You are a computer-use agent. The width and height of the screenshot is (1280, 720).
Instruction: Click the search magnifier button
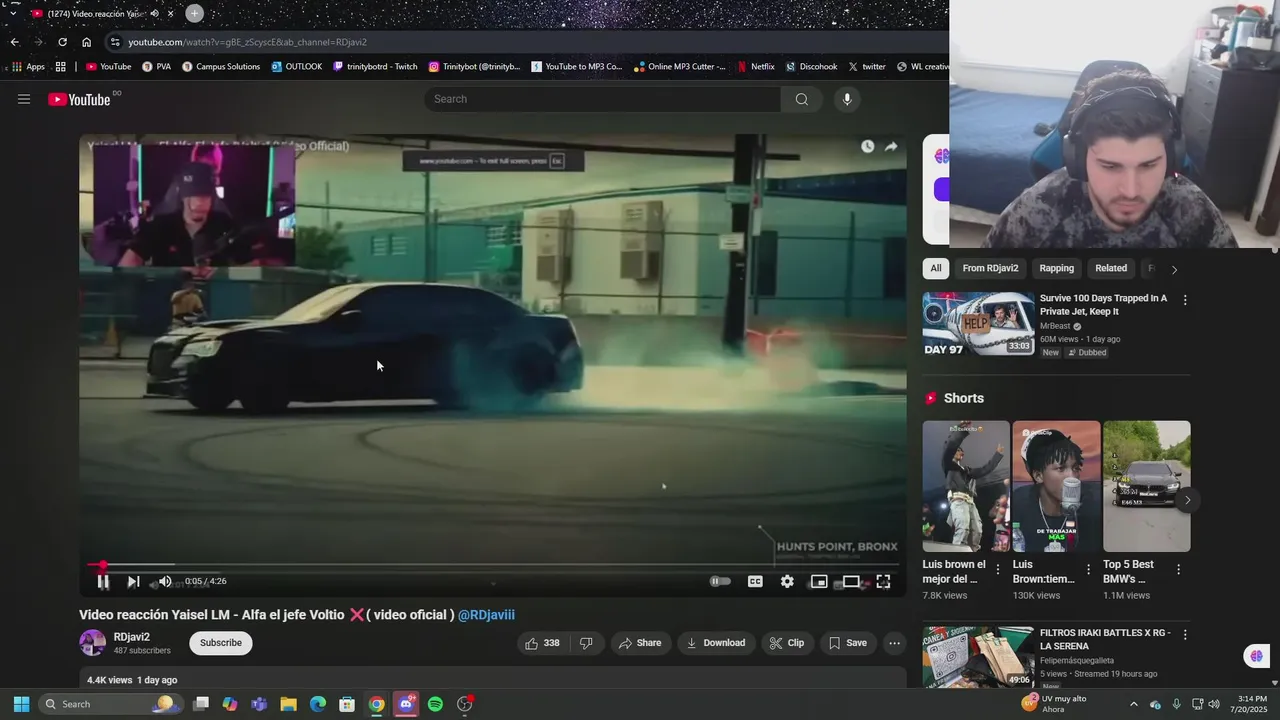802,99
